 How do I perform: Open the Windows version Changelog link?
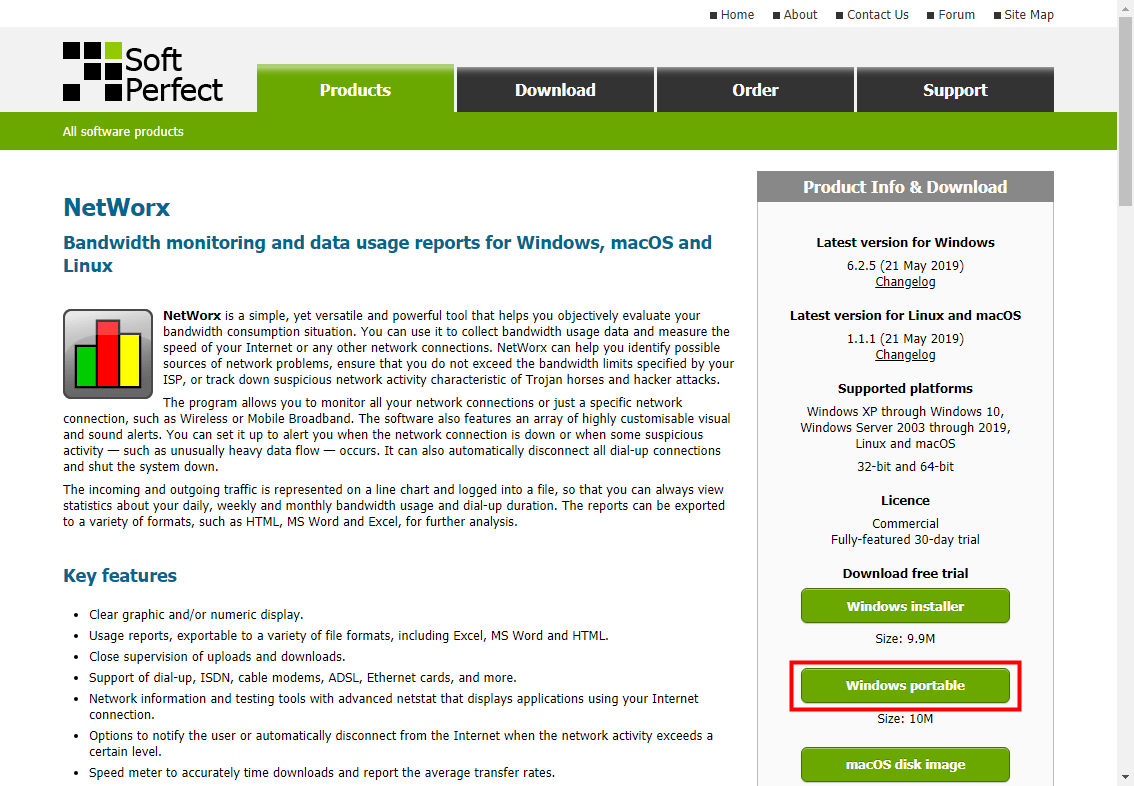tap(905, 282)
